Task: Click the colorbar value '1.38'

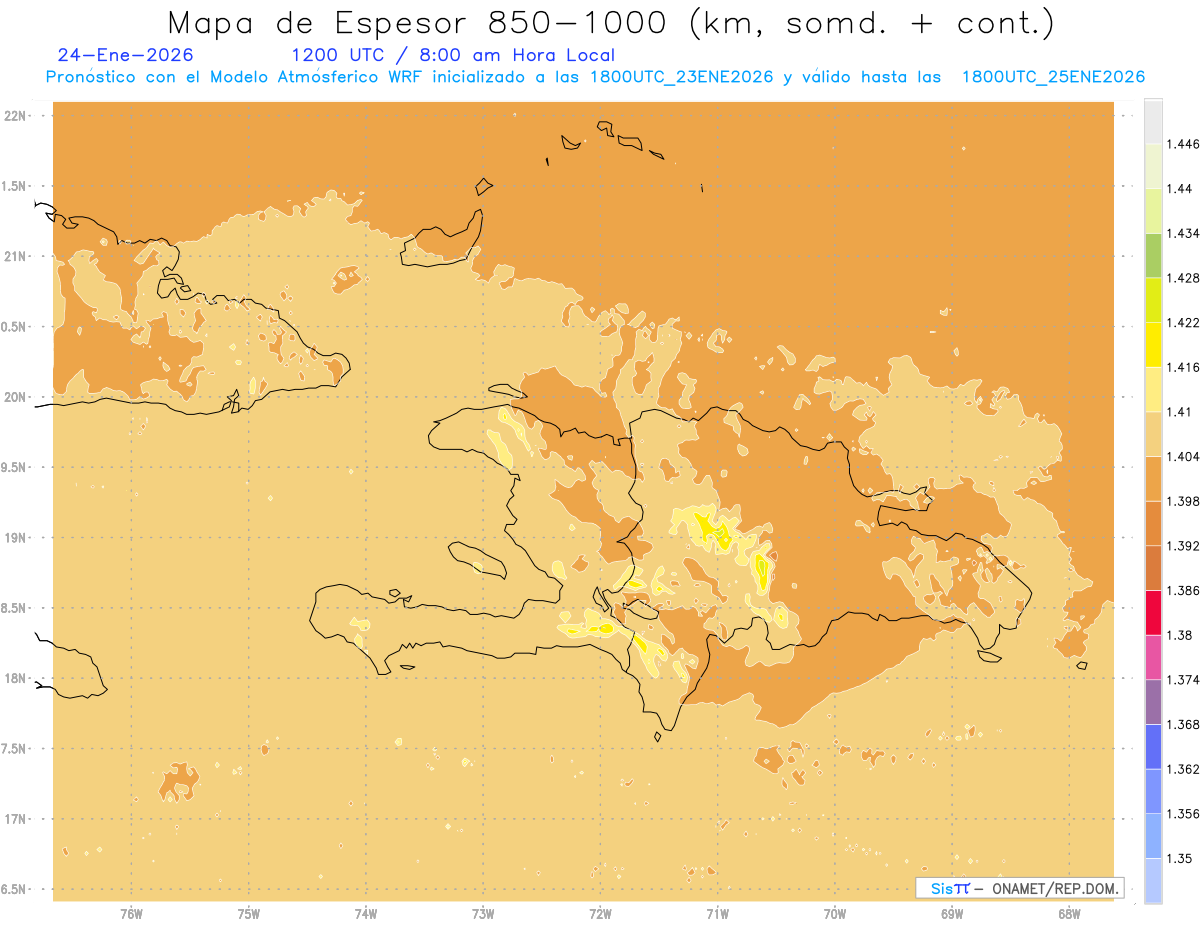Action: [x=1180, y=635]
